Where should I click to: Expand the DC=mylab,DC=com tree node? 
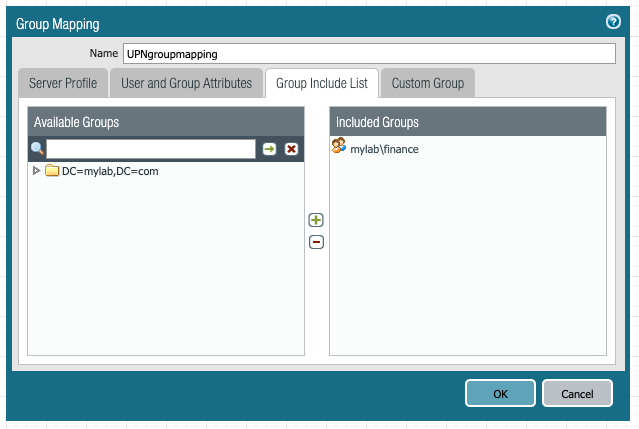[36, 170]
